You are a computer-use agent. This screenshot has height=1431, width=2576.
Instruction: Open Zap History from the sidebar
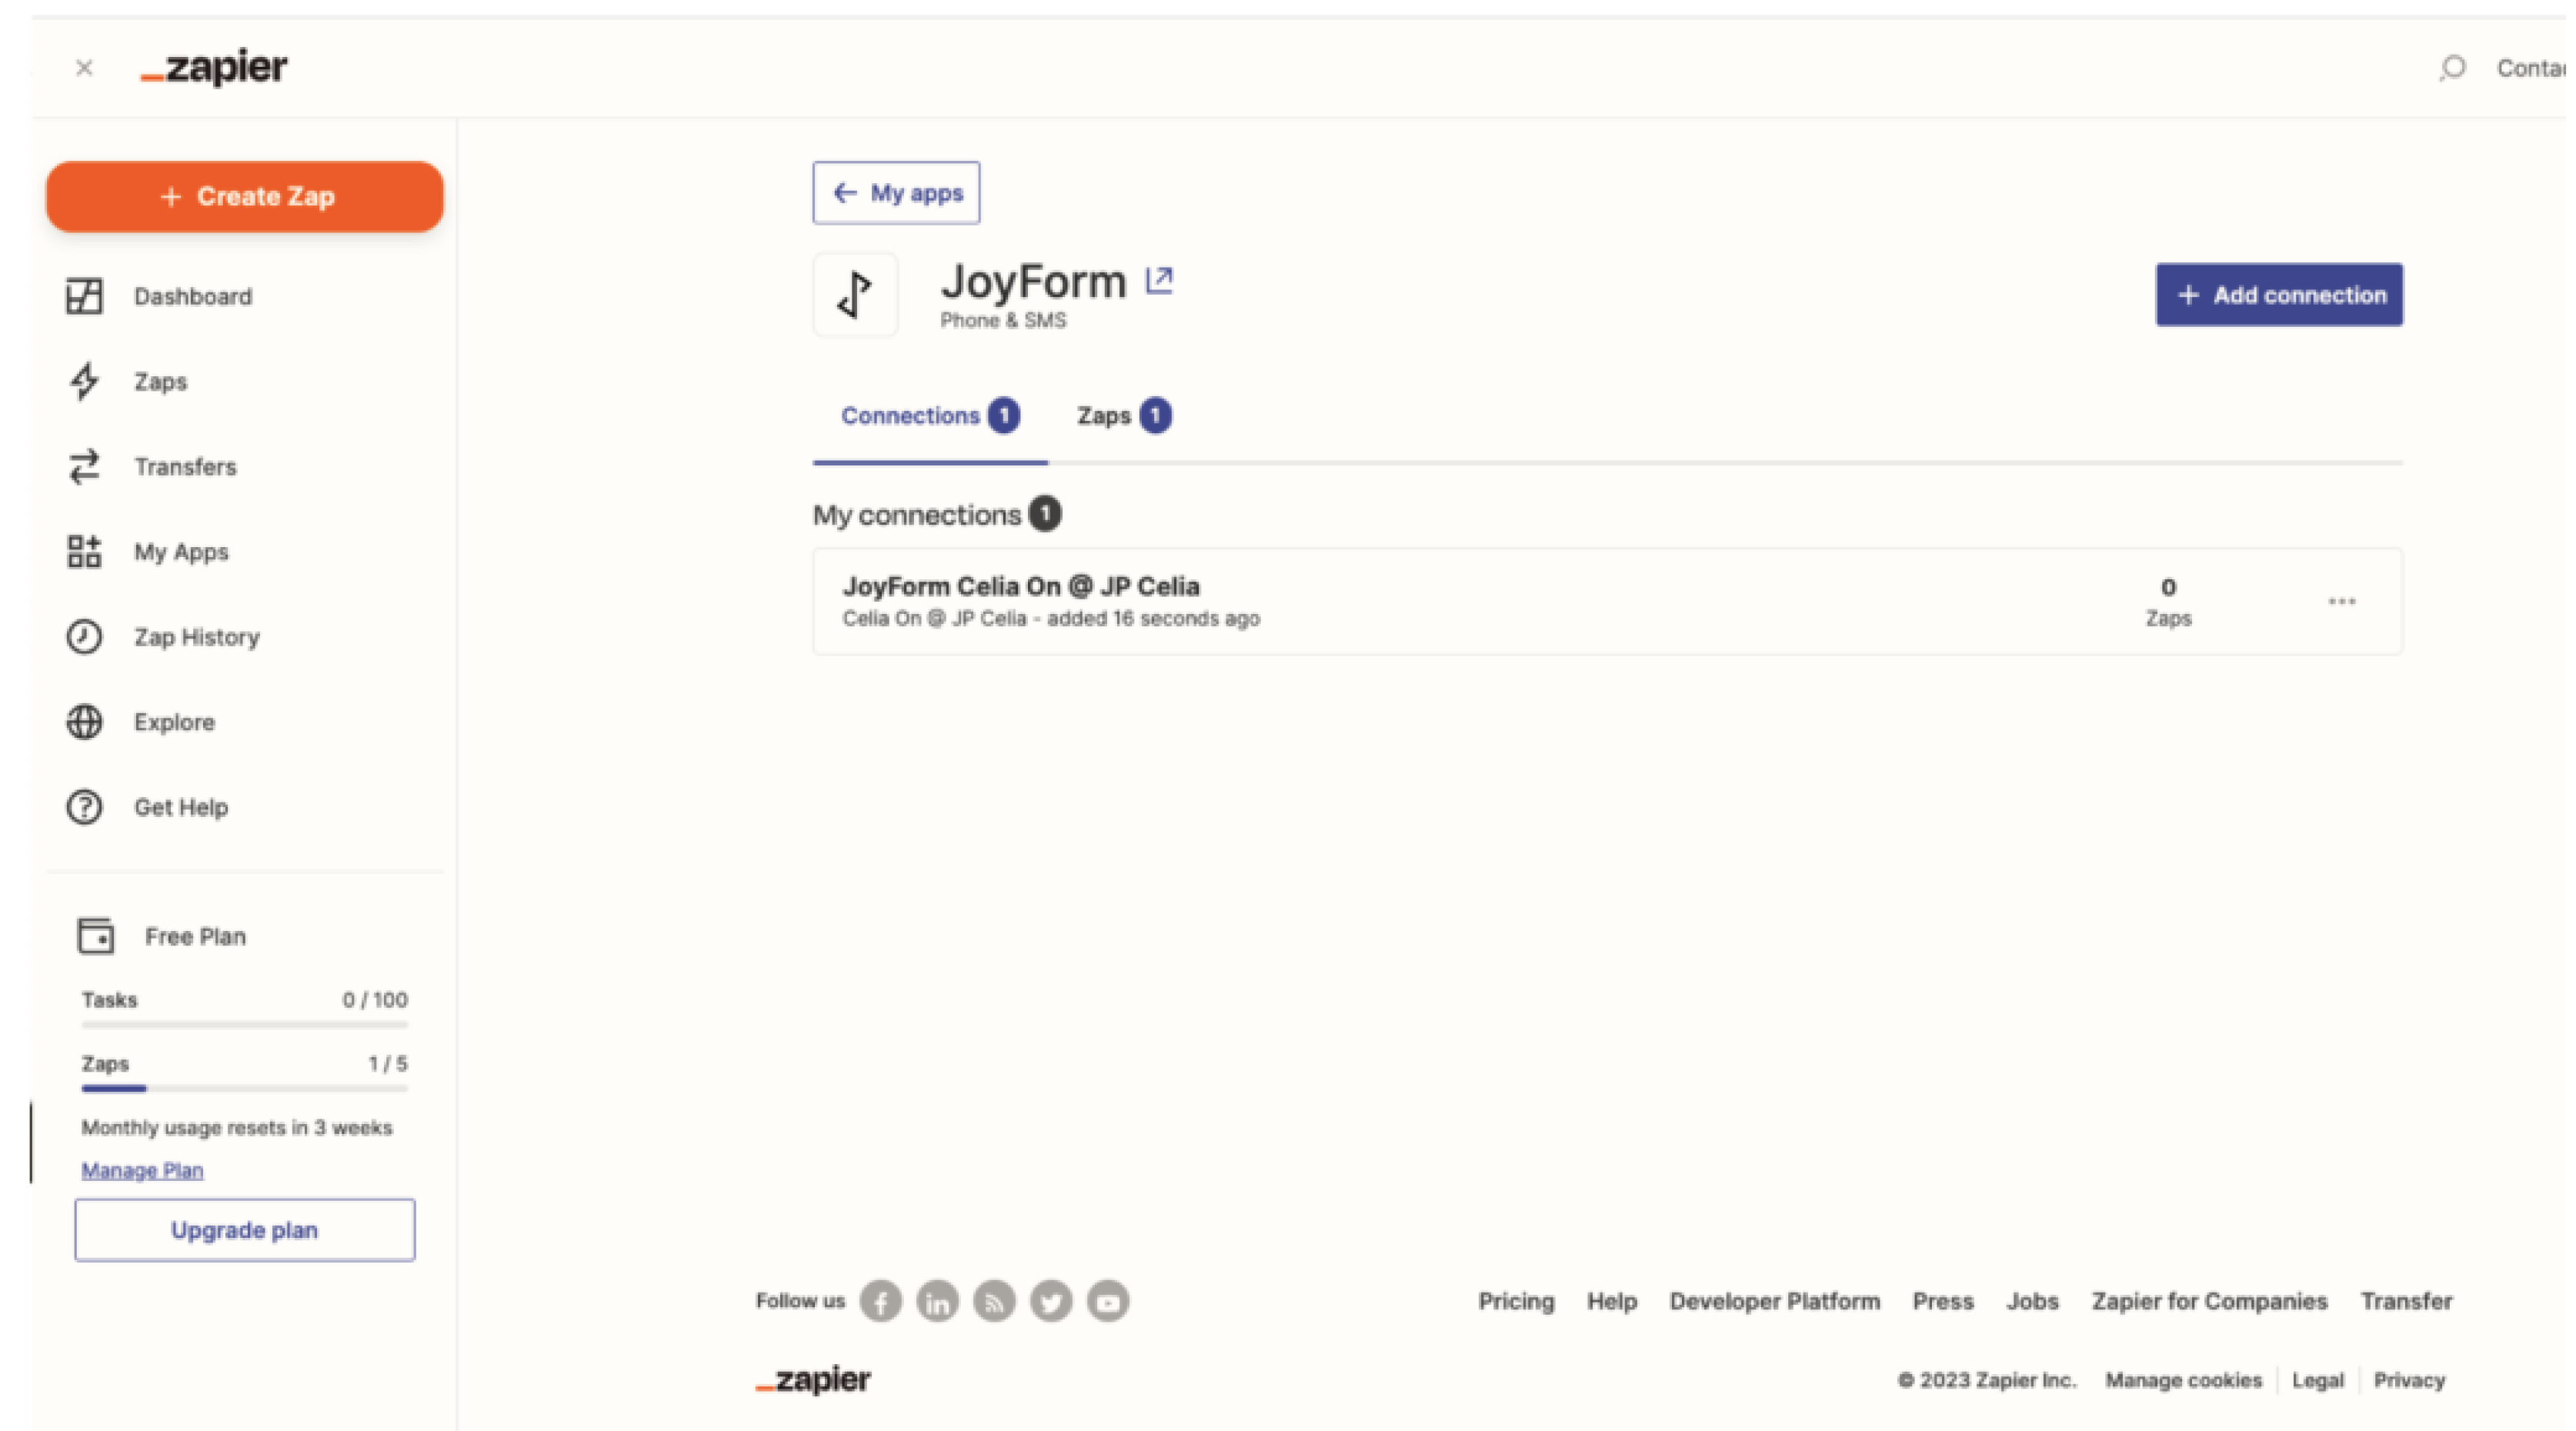pos(198,636)
